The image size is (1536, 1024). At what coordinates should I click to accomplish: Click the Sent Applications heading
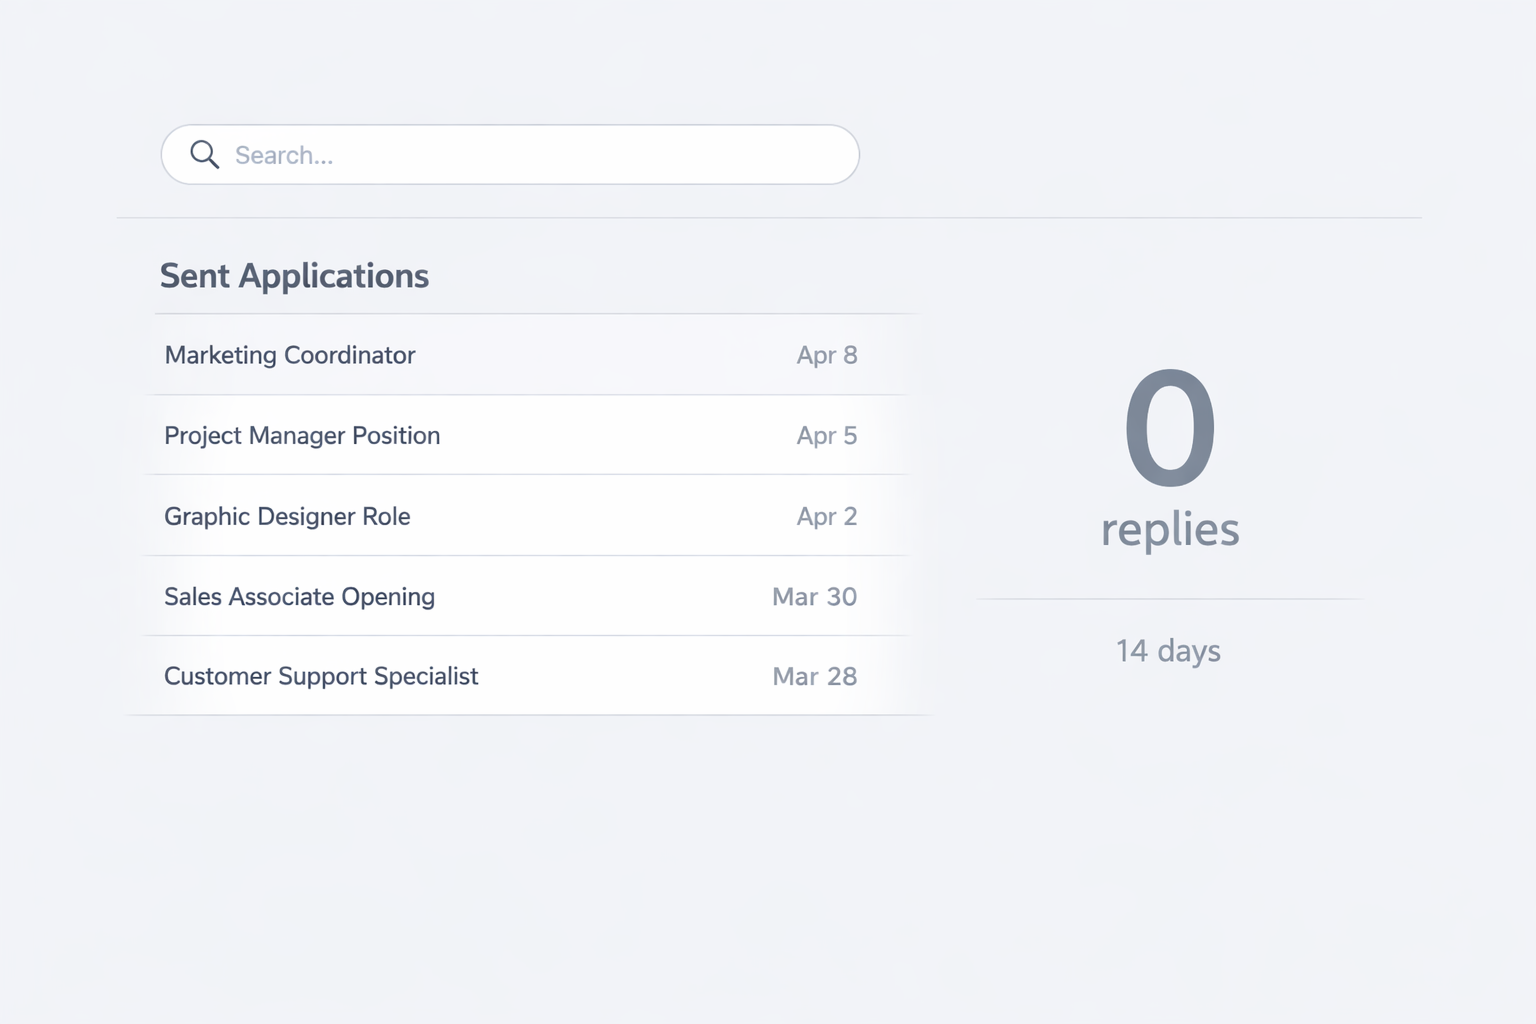click(294, 276)
